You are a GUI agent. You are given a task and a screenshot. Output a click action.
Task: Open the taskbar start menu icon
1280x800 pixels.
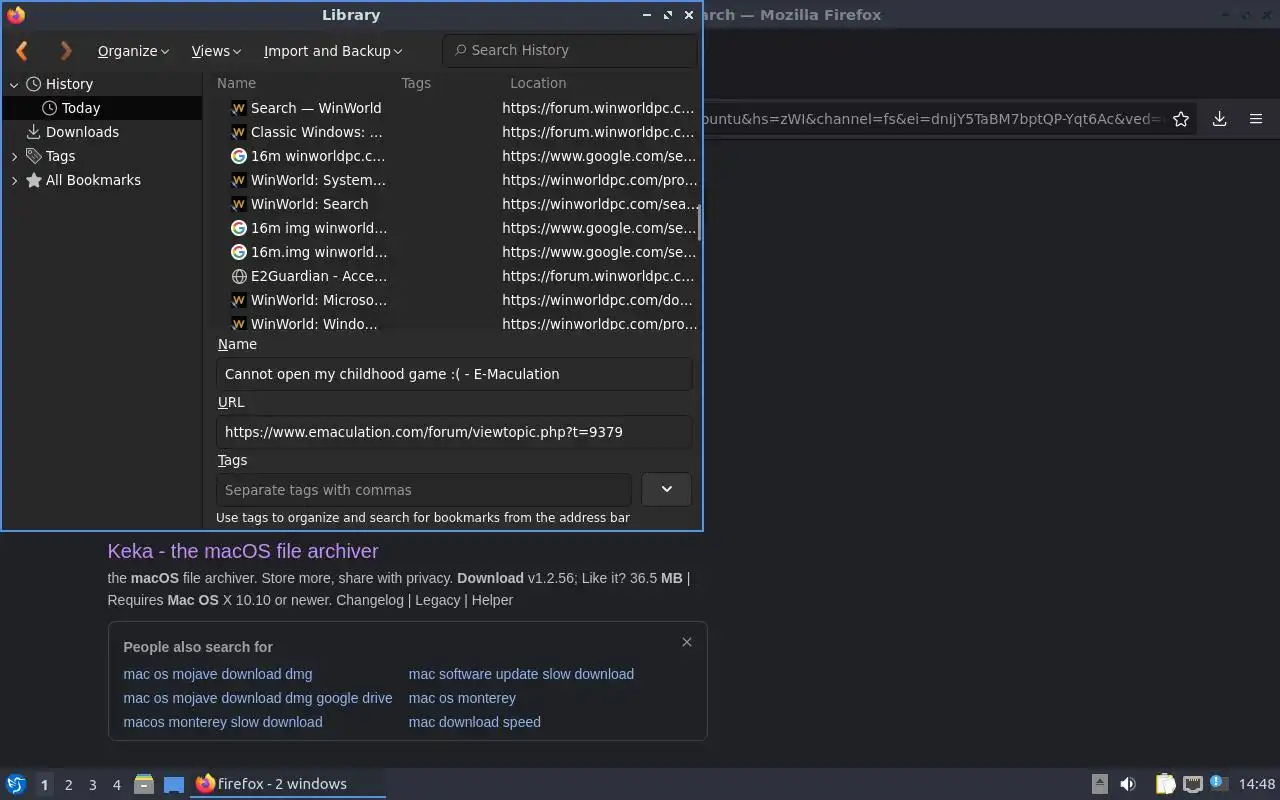click(16, 784)
